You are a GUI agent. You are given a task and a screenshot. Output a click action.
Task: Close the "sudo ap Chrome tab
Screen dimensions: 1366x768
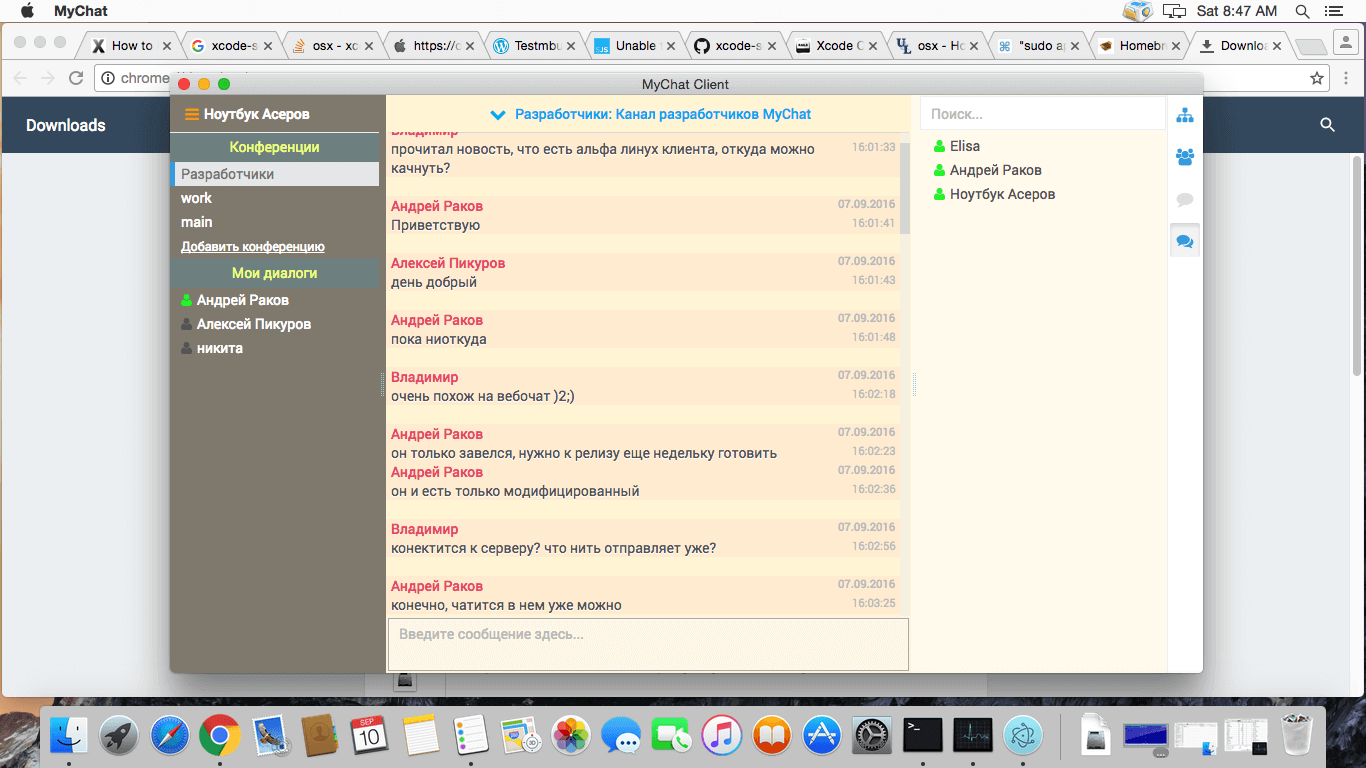(1074, 46)
